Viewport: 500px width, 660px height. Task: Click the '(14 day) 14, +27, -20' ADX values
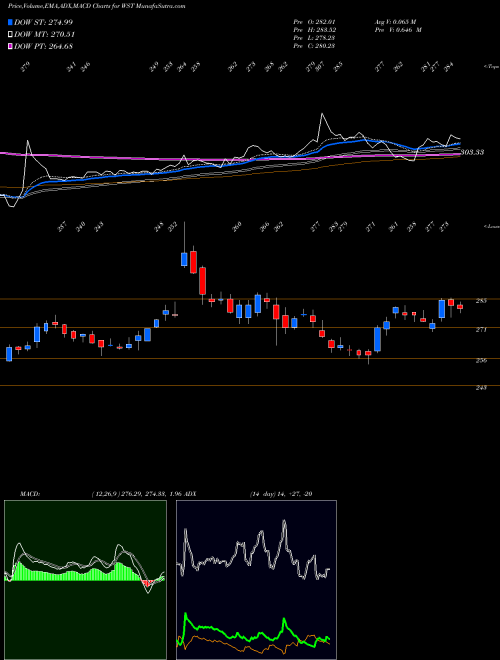281,494
